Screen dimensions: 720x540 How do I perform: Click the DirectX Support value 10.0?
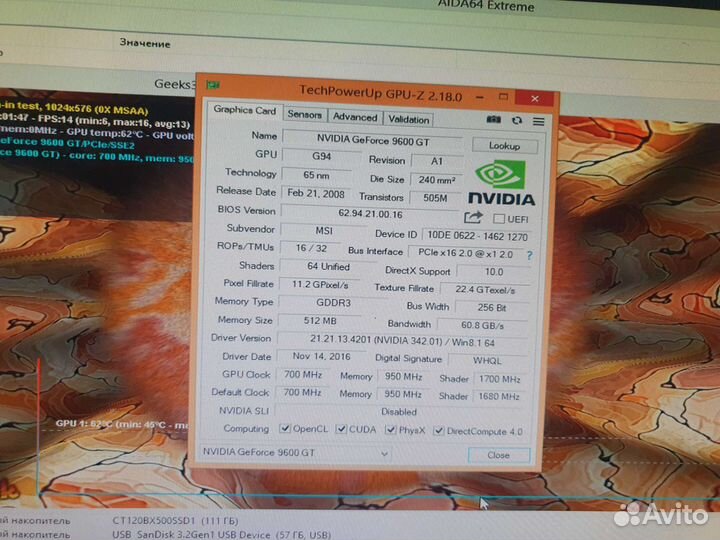coord(494,272)
